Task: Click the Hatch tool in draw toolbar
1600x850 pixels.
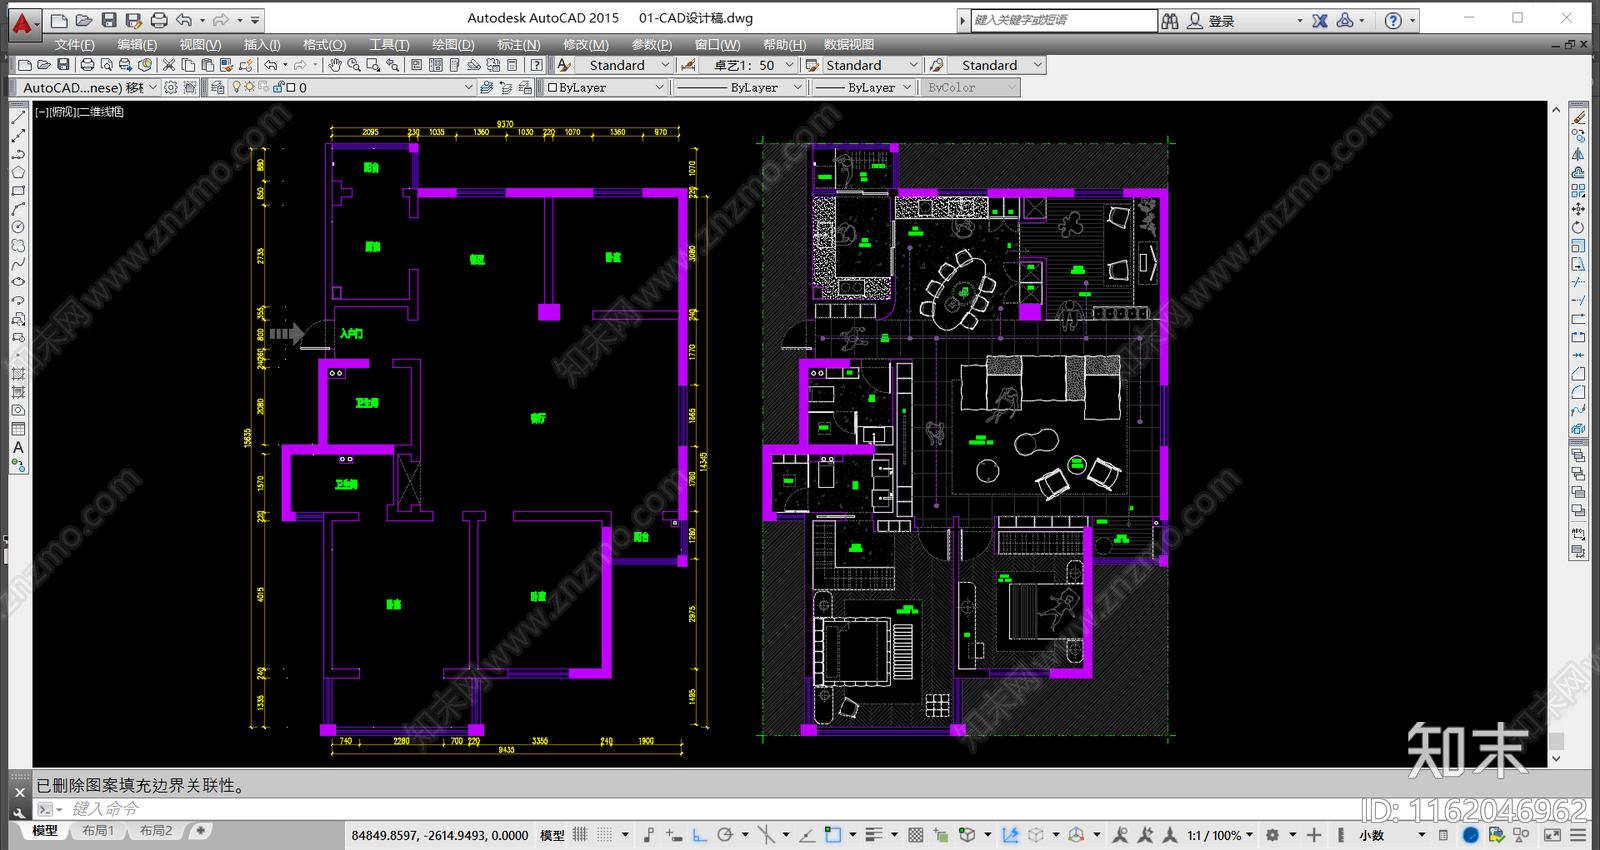Action: tap(18, 373)
